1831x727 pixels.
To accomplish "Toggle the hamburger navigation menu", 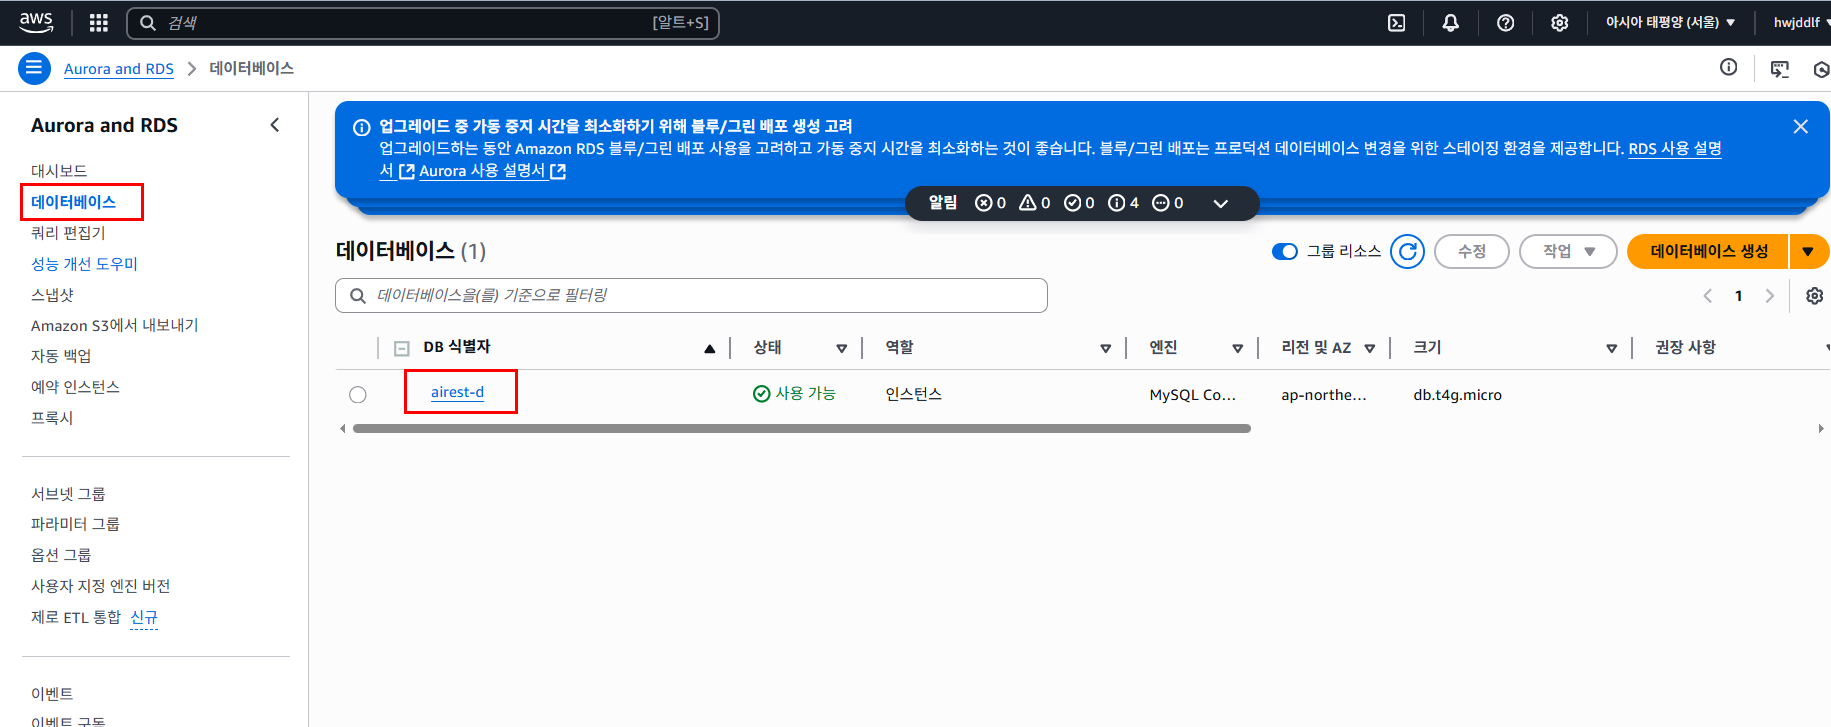I will pyautogui.click(x=34, y=68).
